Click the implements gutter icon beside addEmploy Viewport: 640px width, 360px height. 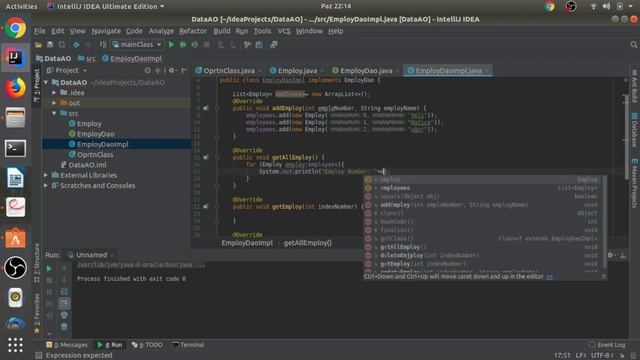pos(206,108)
